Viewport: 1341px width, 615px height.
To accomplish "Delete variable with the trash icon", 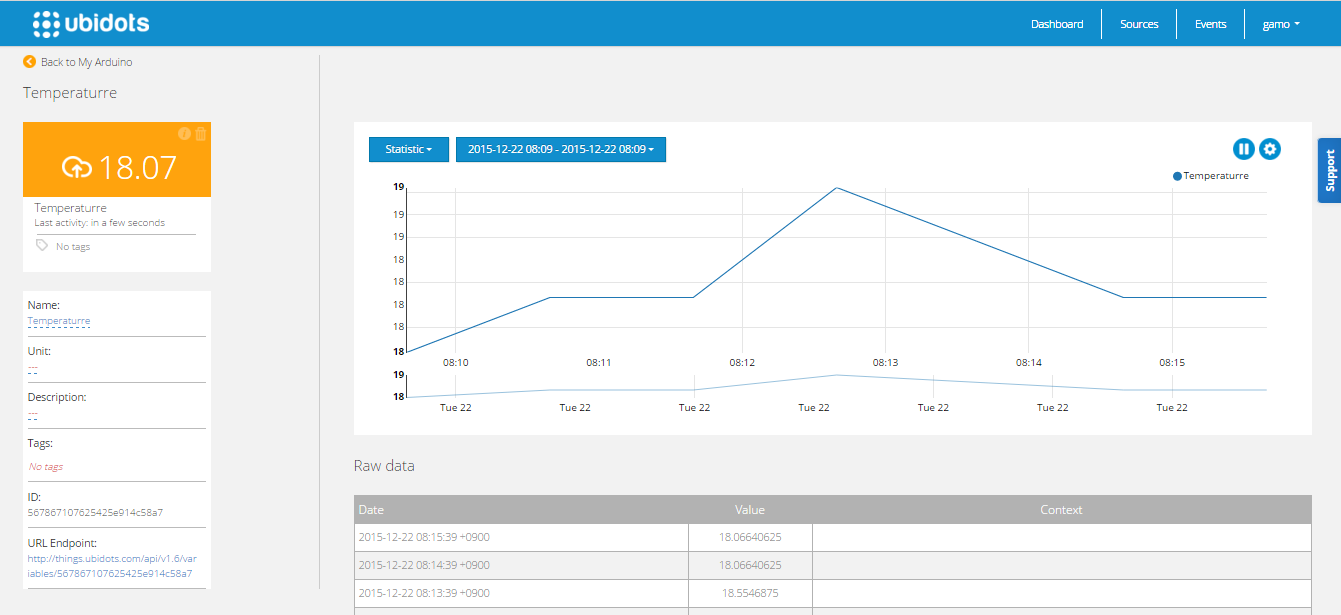I will pyautogui.click(x=201, y=134).
